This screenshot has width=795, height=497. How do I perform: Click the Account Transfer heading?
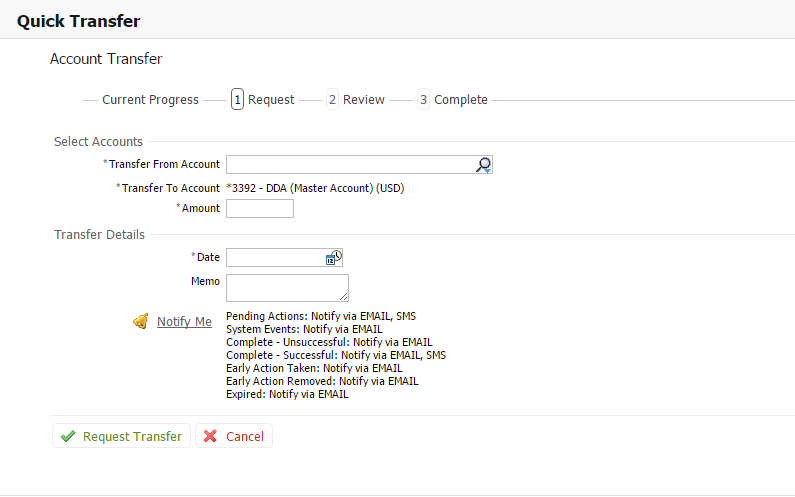point(106,59)
